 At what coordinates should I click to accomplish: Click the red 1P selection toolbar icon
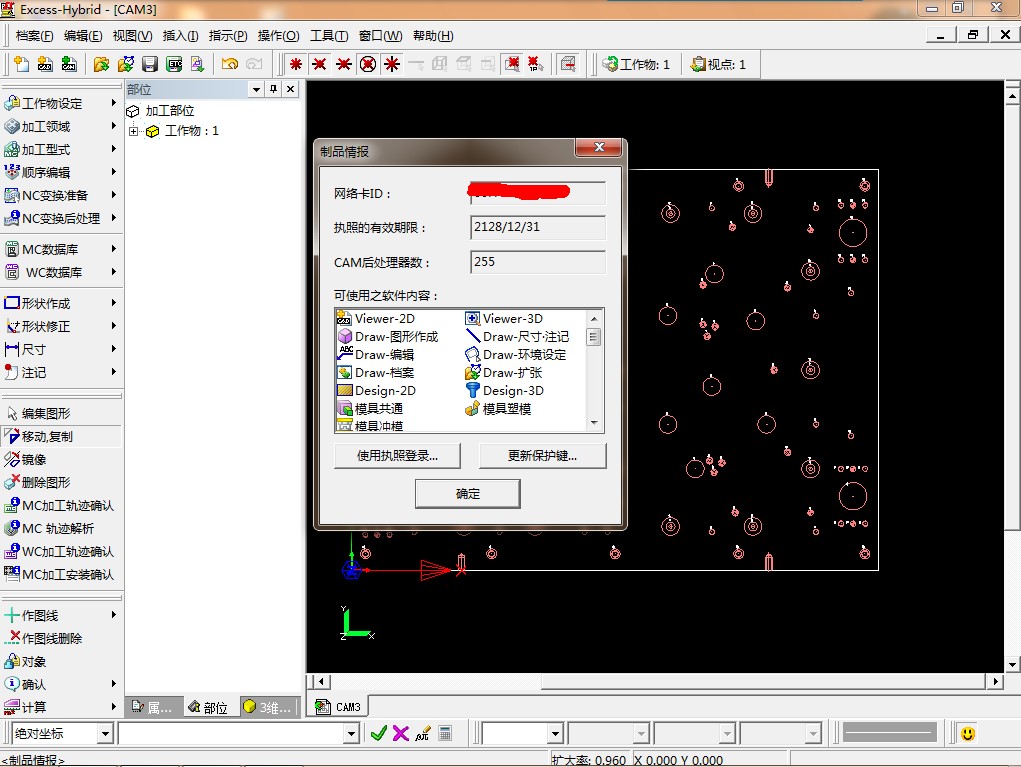click(535, 64)
